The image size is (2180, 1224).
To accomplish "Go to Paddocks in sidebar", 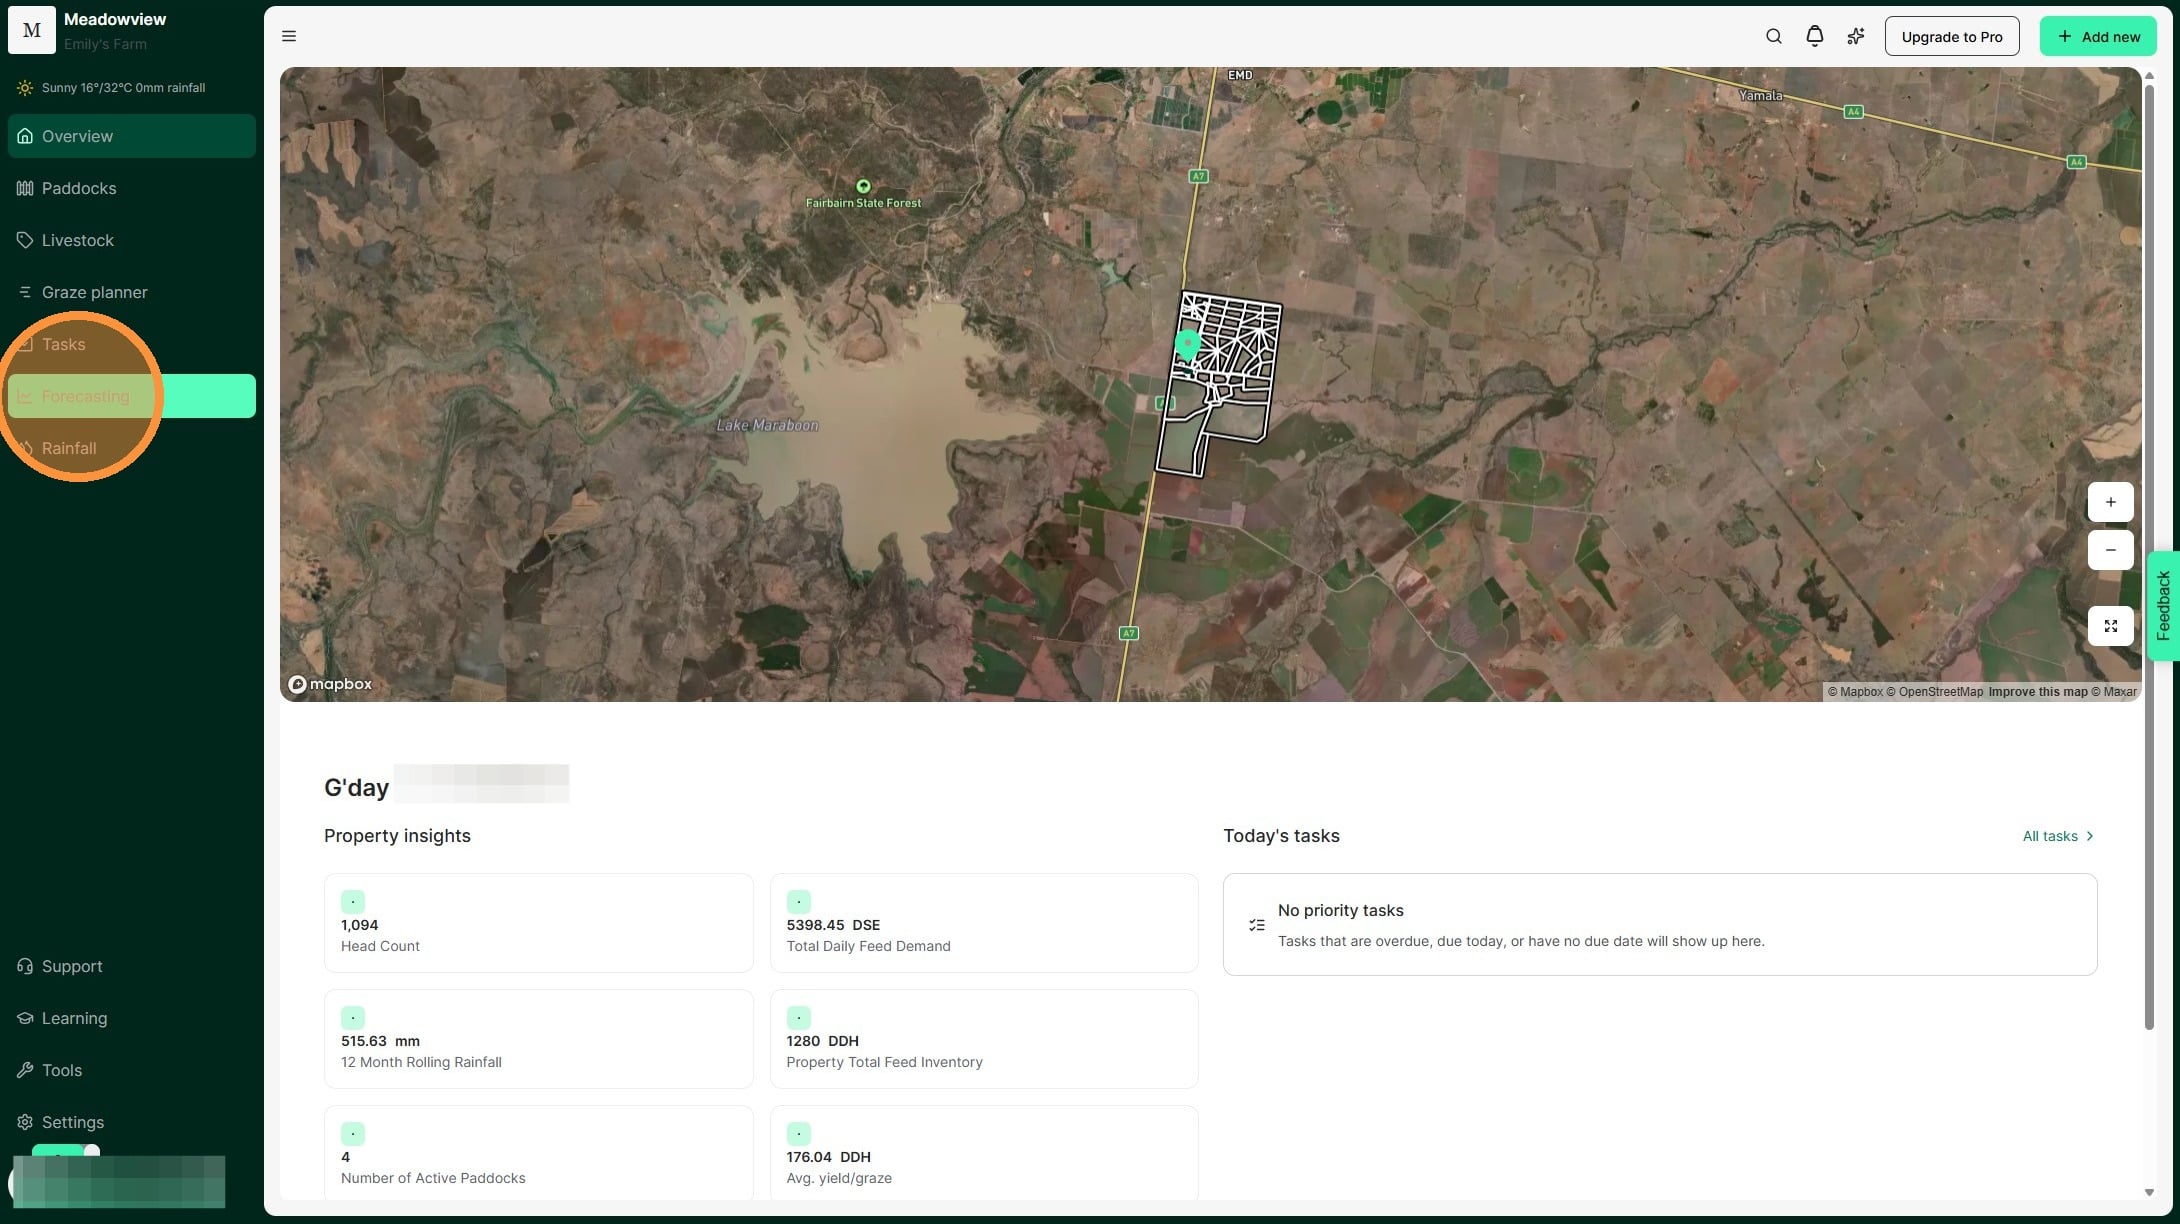I will (79, 188).
